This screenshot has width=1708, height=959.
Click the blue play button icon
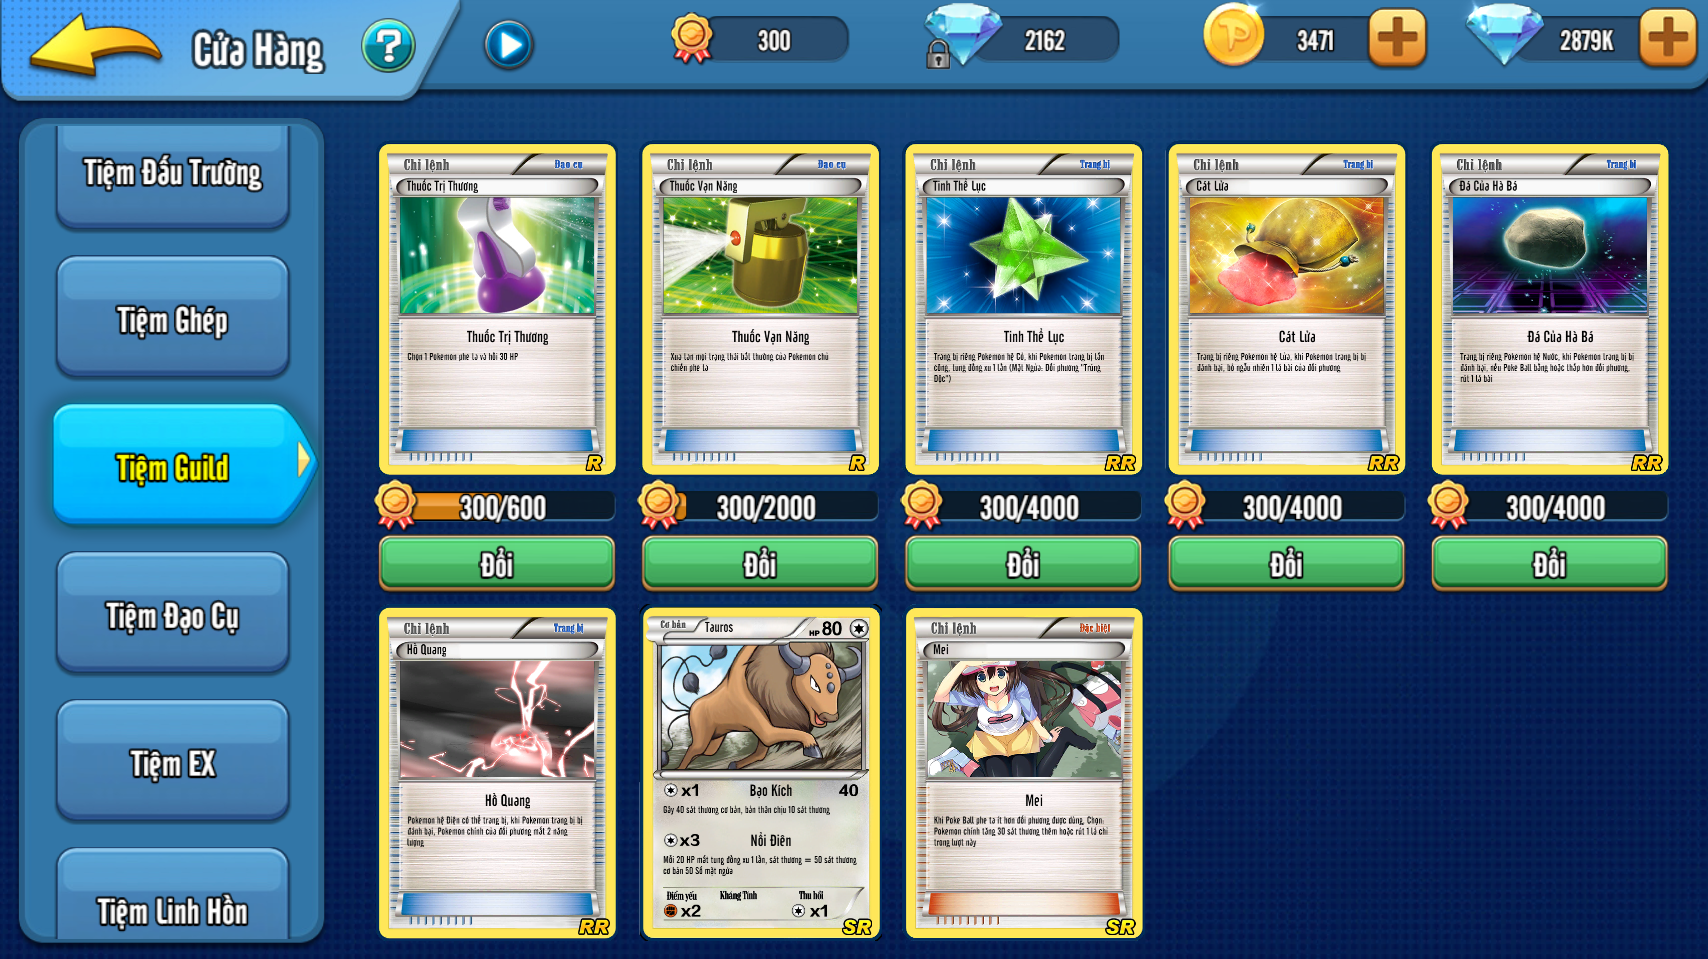[x=509, y=46]
